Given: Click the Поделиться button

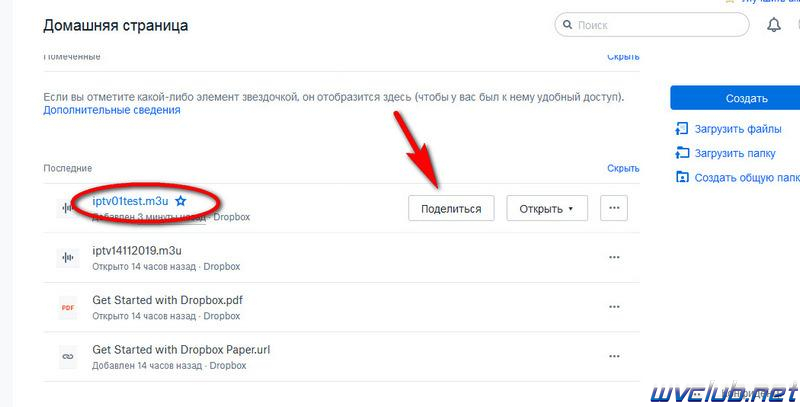Looking at the screenshot, I should (x=451, y=208).
